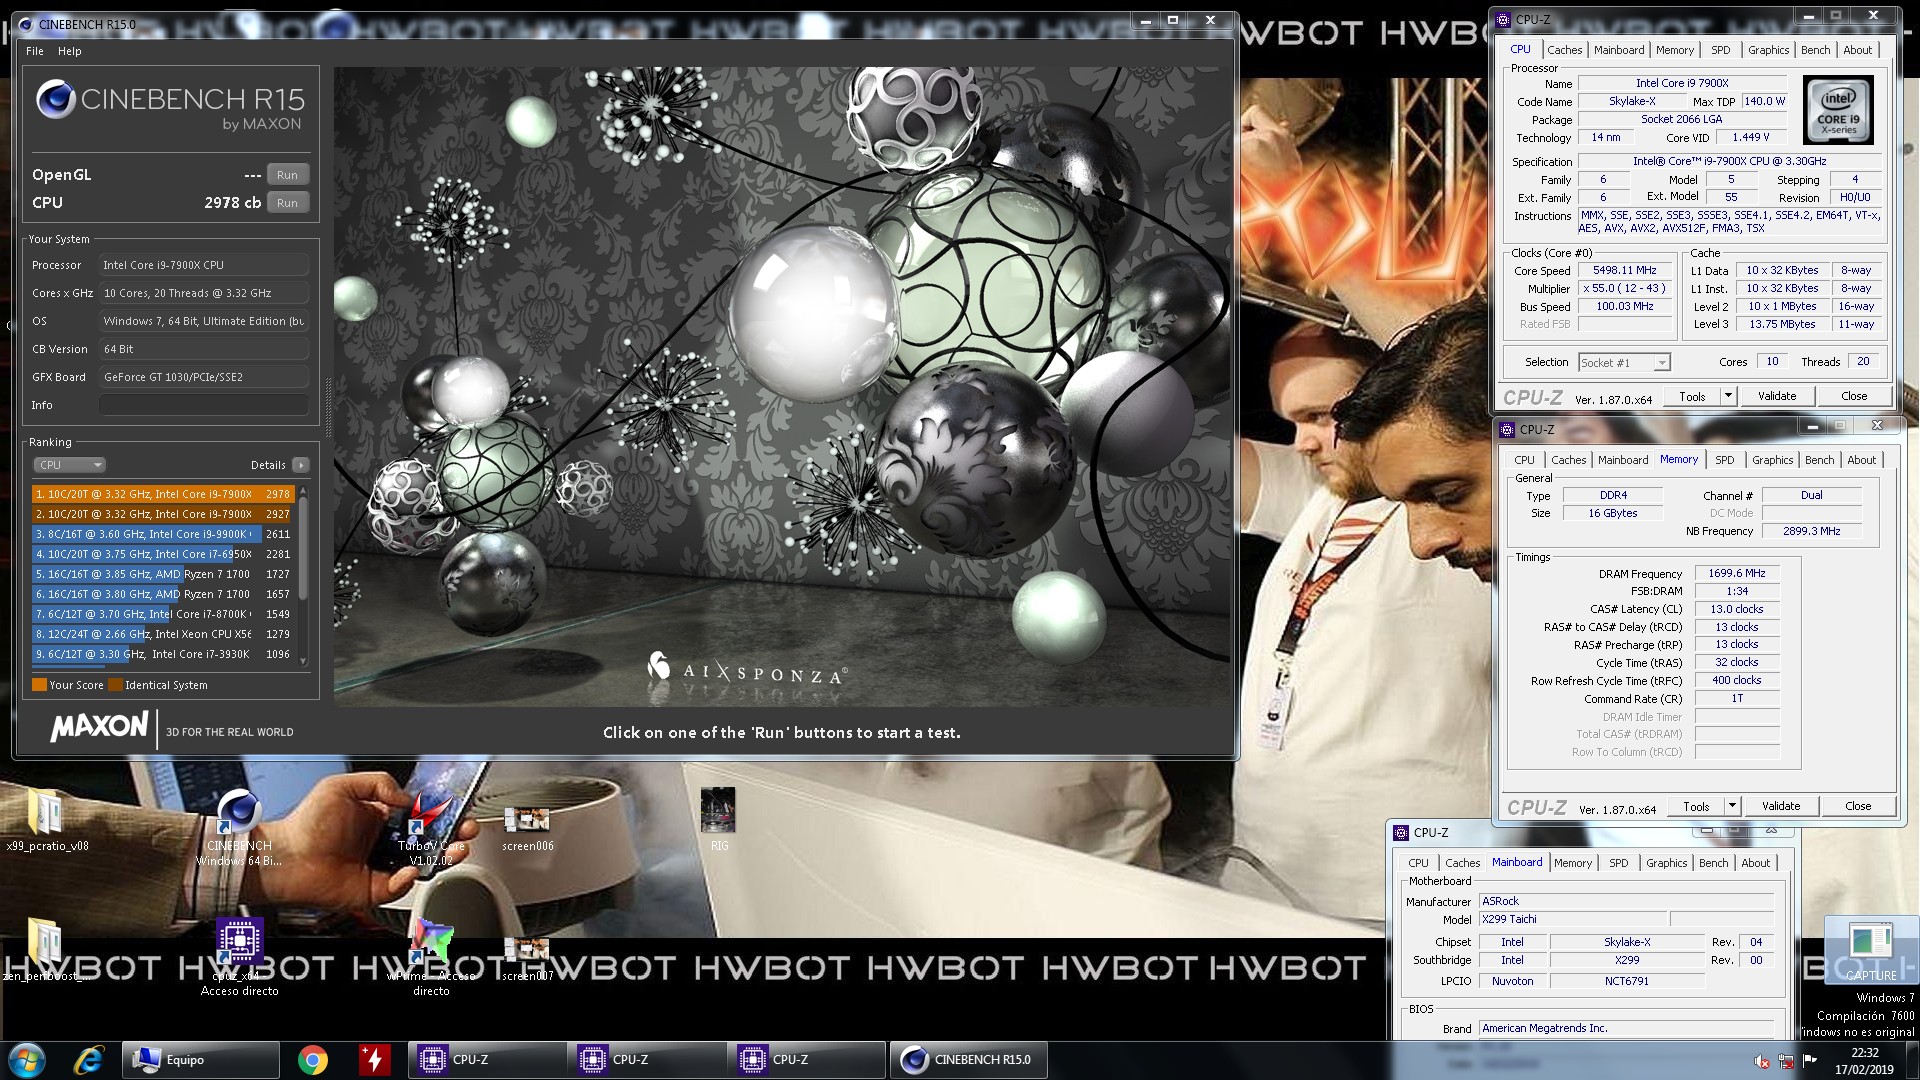Screen dimensions: 1920x1080
Task: Click the system tray clock showing 22:32
Action: pyautogui.click(x=1864, y=1060)
